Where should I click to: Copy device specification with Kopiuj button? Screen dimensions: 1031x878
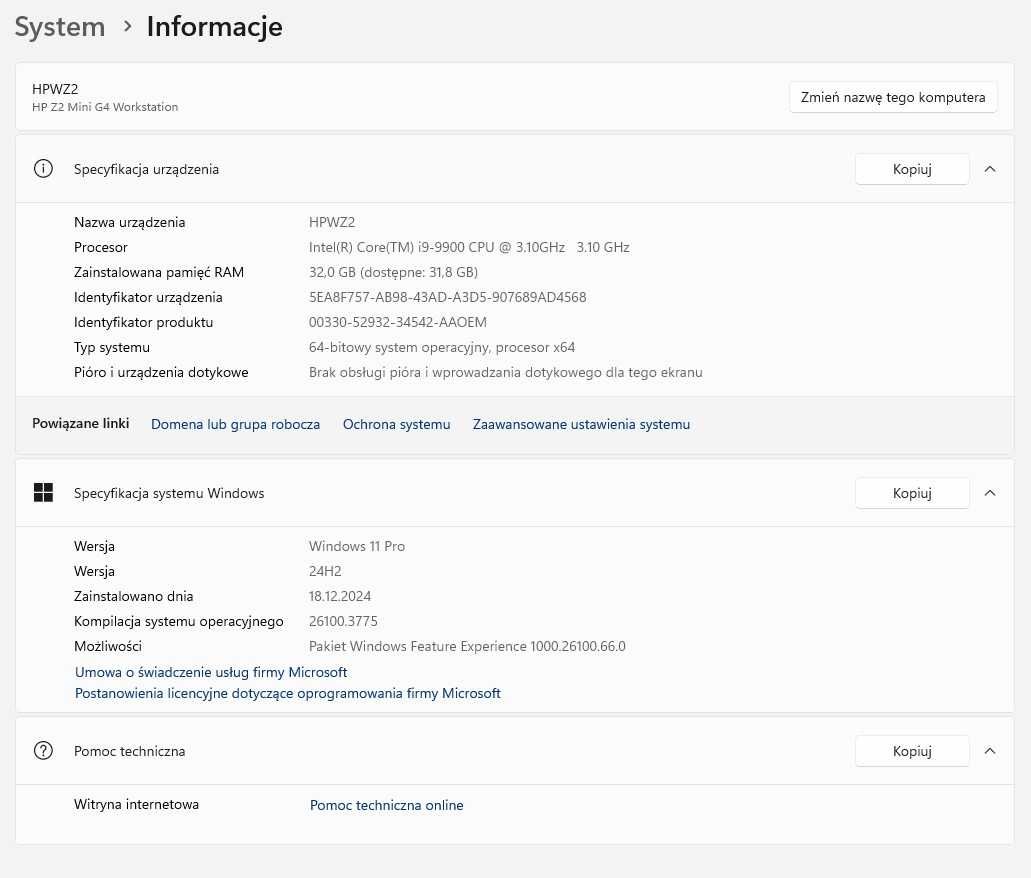click(x=912, y=169)
